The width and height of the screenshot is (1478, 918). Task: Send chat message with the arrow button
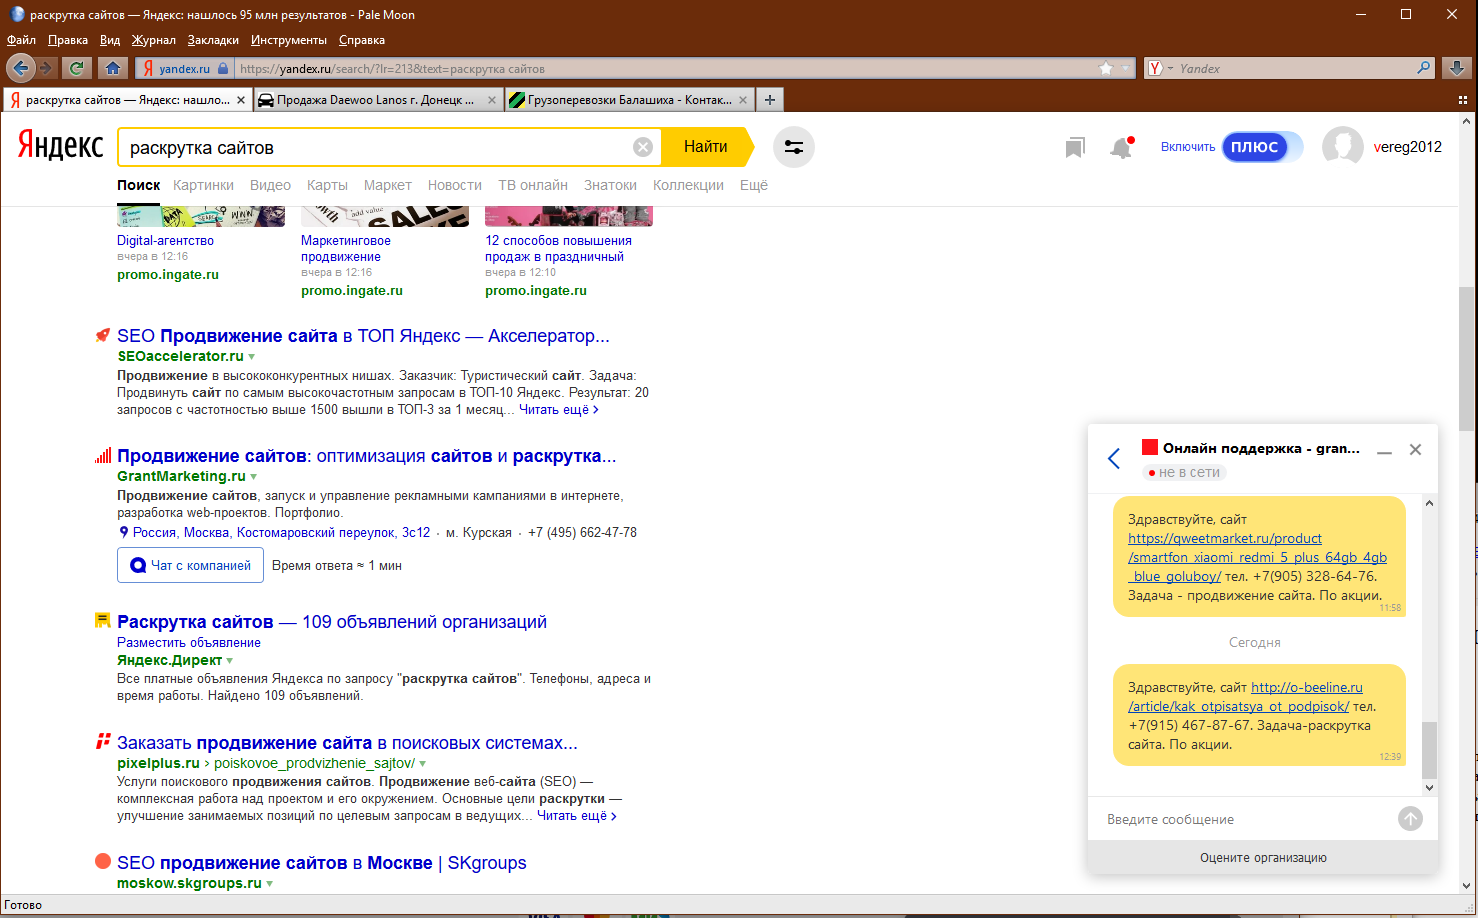[x=1410, y=819]
